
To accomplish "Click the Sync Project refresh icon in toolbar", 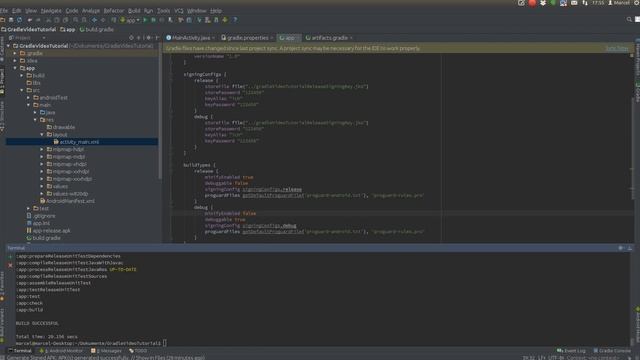I will [x=19, y=20].
